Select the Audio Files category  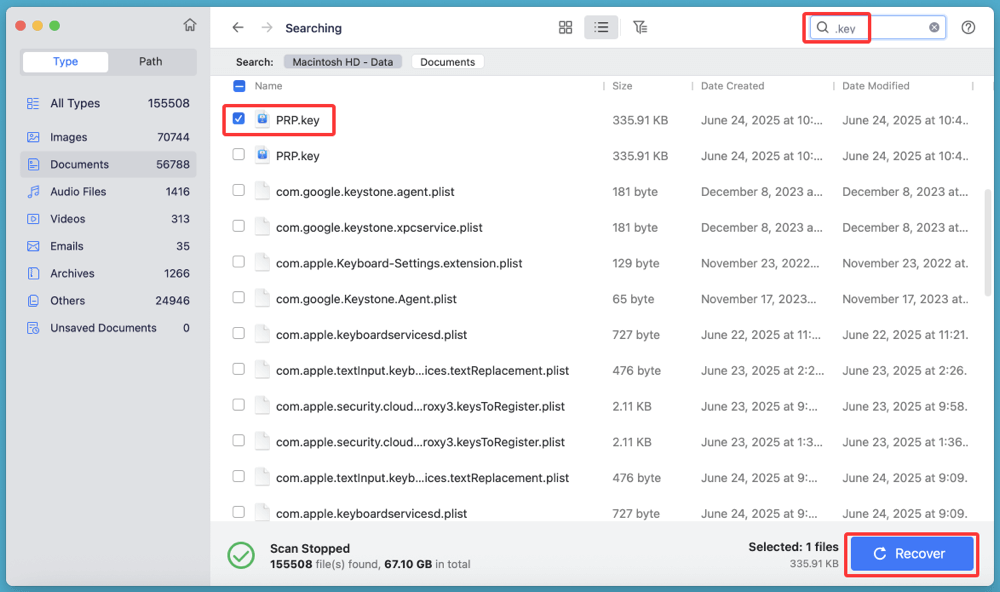74,191
